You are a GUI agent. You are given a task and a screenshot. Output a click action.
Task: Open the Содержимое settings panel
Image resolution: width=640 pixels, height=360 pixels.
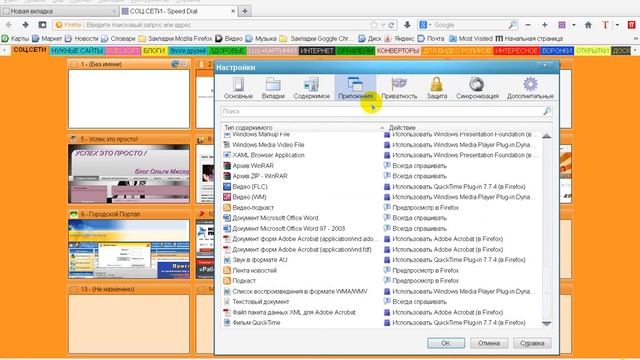click(311, 88)
